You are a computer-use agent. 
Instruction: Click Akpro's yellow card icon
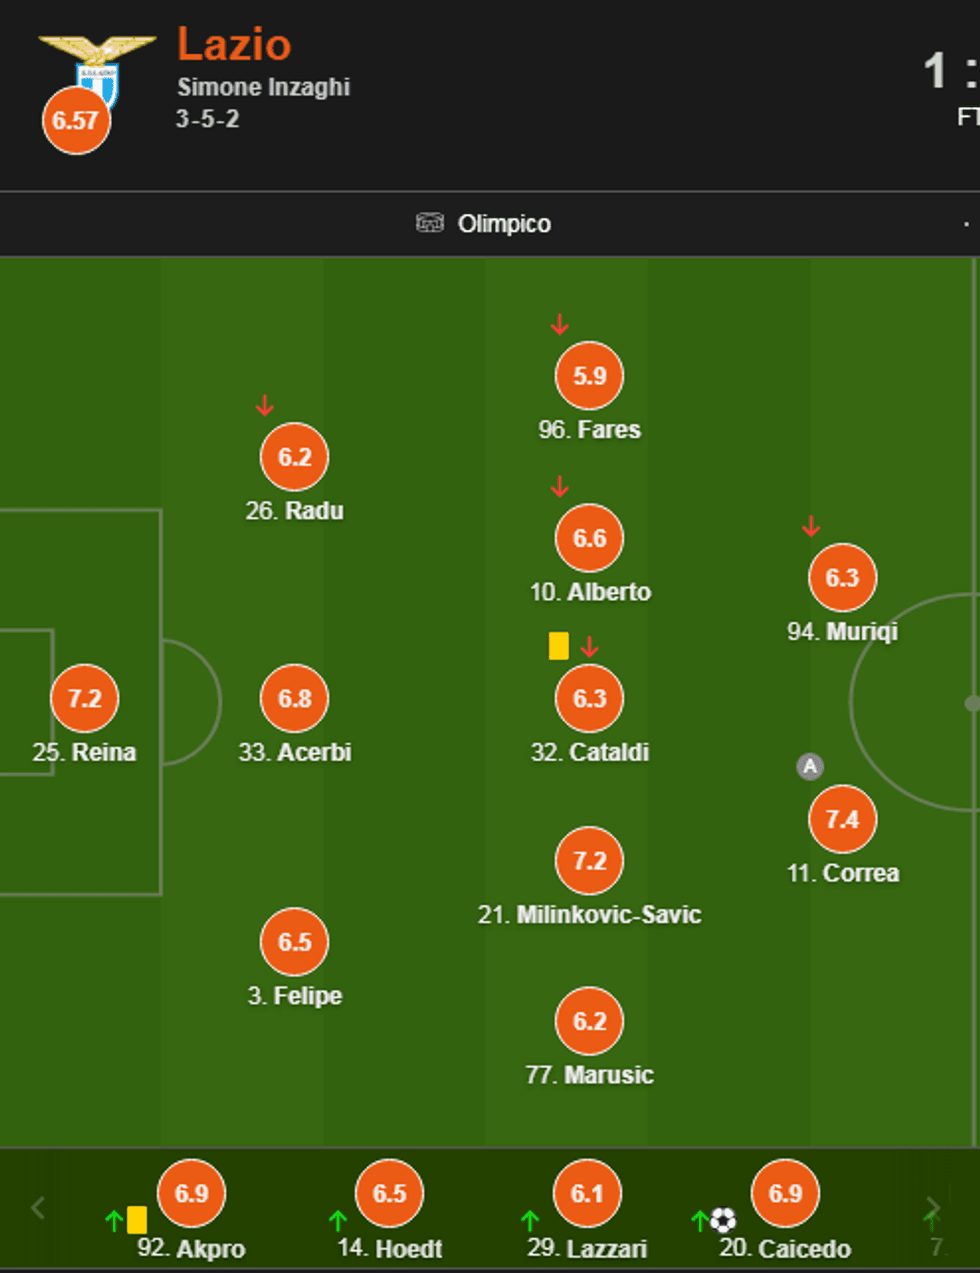[137, 1220]
